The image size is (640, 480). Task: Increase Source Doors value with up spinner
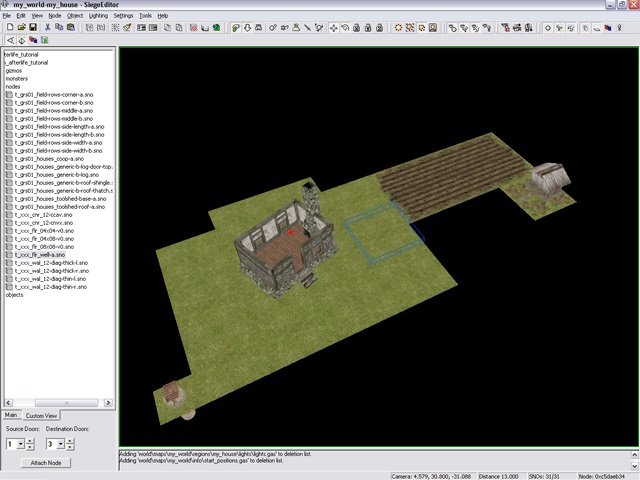[x=30, y=441]
